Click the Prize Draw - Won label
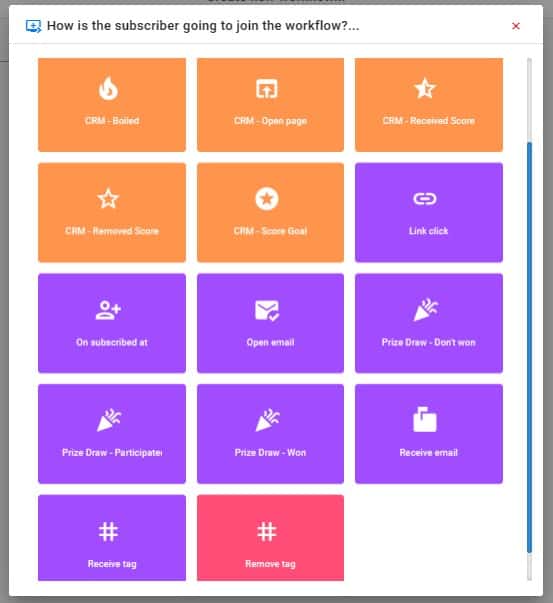553x603 pixels. 270,453
